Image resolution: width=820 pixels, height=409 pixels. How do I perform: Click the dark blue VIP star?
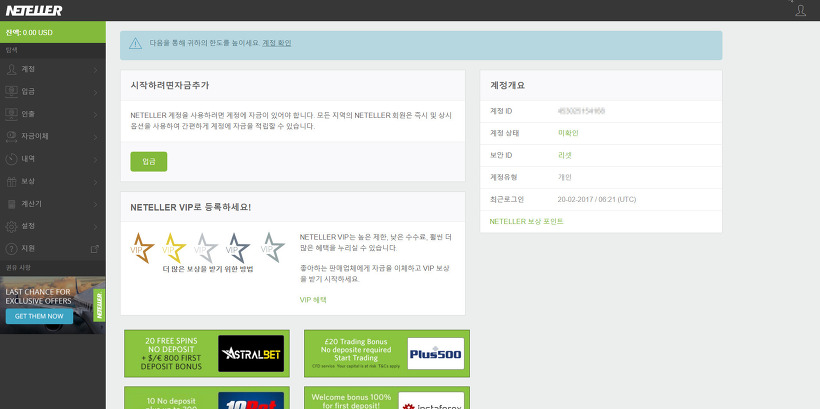(x=238, y=247)
